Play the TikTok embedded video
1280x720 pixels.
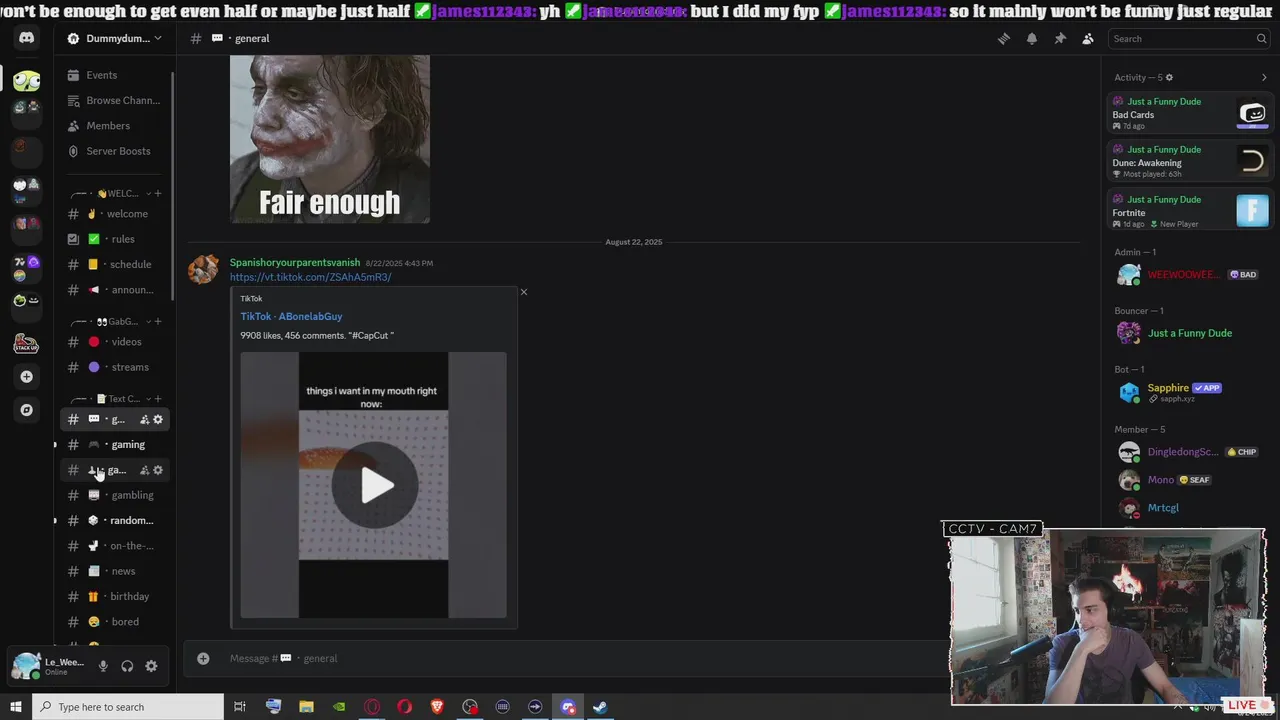point(375,485)
